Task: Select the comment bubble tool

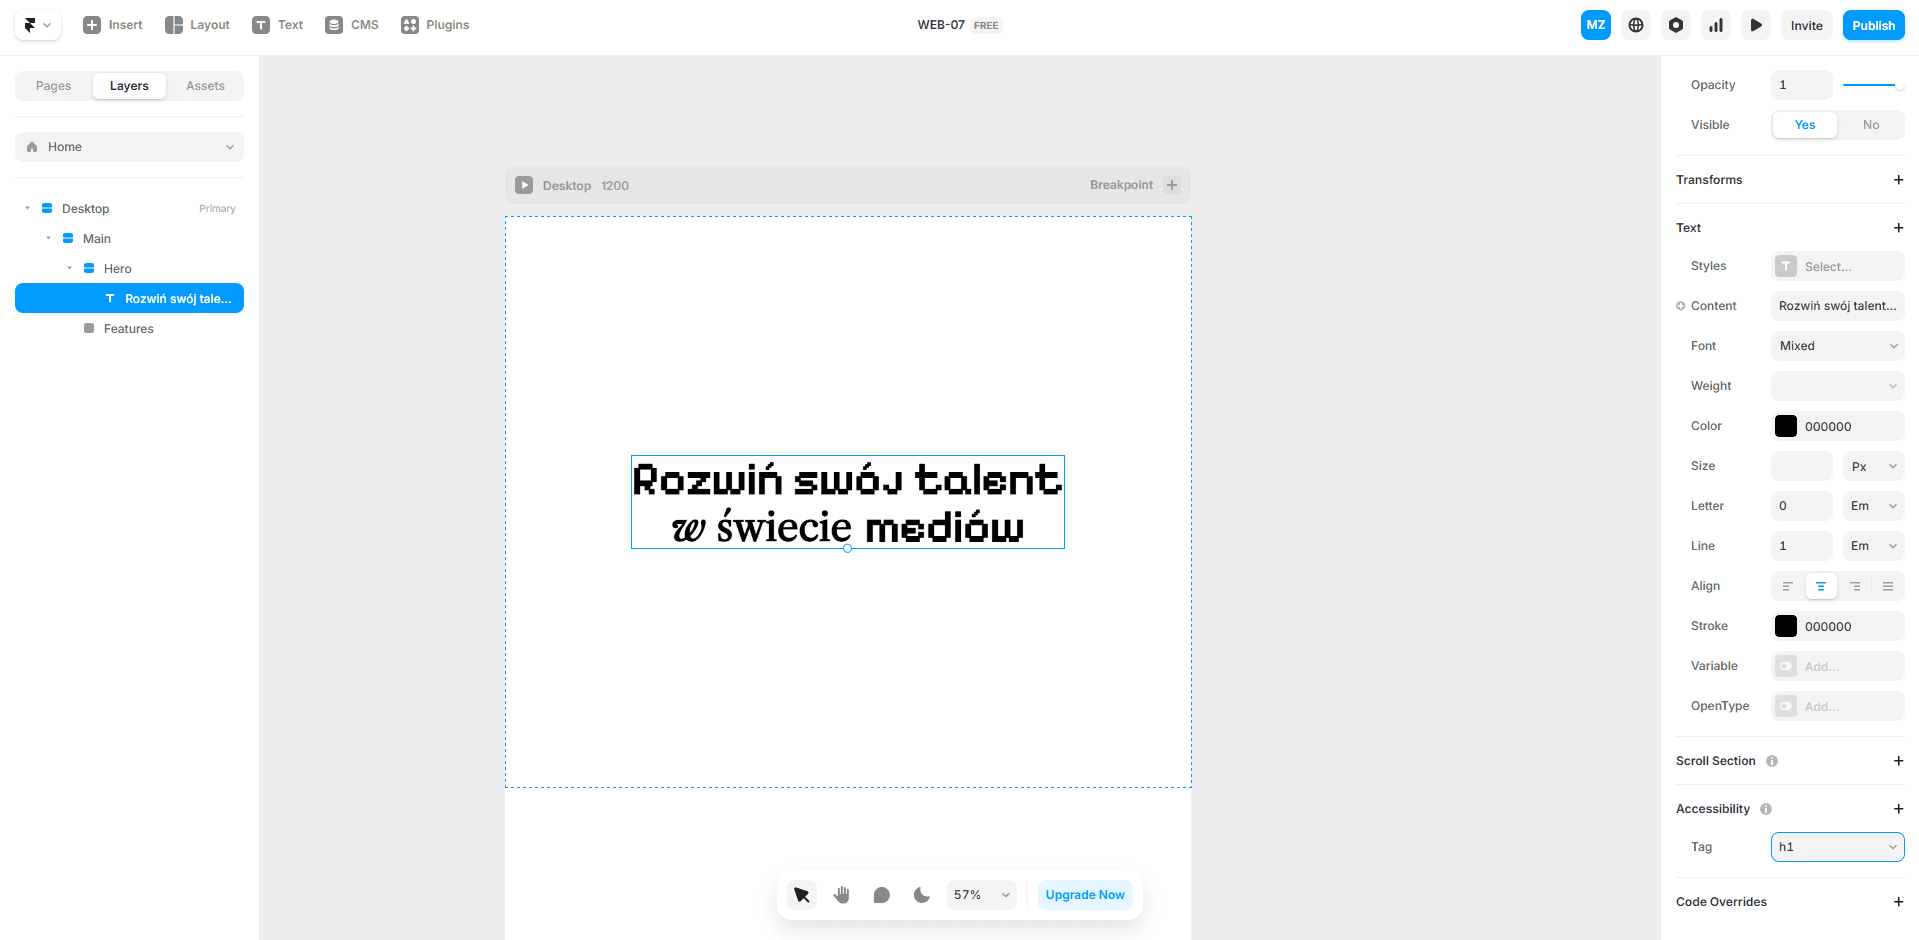Action: [x=881, y=895]
